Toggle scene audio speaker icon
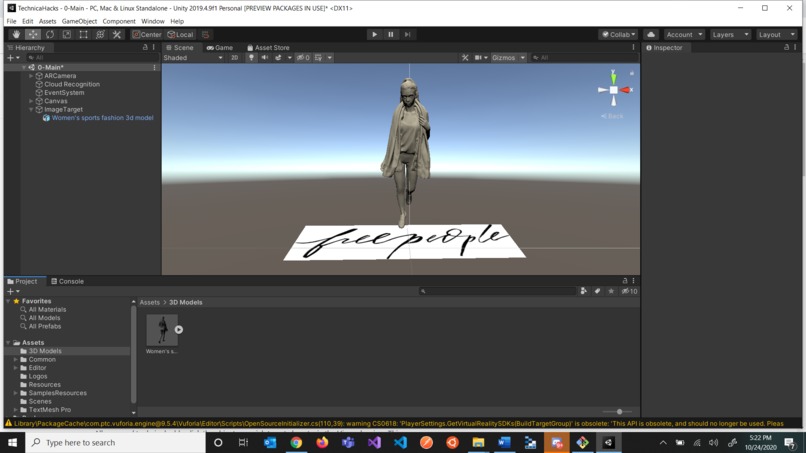This screenshot has height=453, width=806. 265,58
